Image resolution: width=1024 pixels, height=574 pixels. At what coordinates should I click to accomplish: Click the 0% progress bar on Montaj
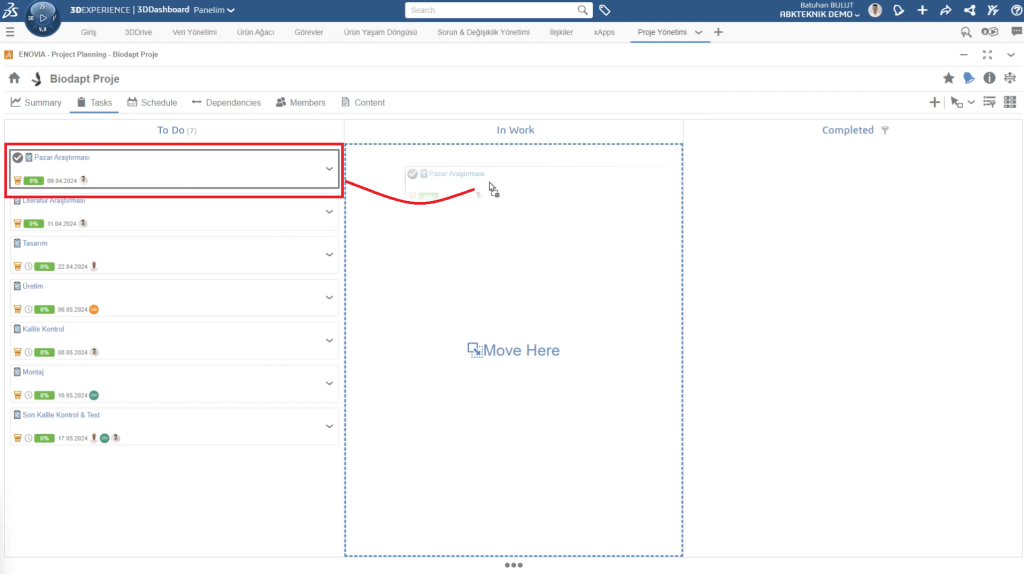point(45,395)
